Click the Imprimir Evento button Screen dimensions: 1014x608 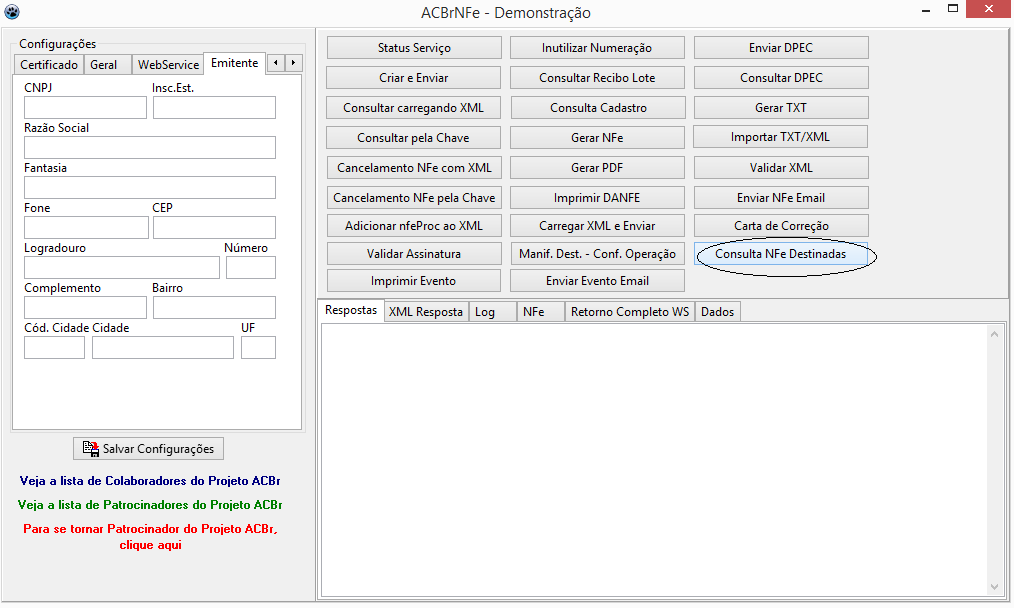[414, 281]
